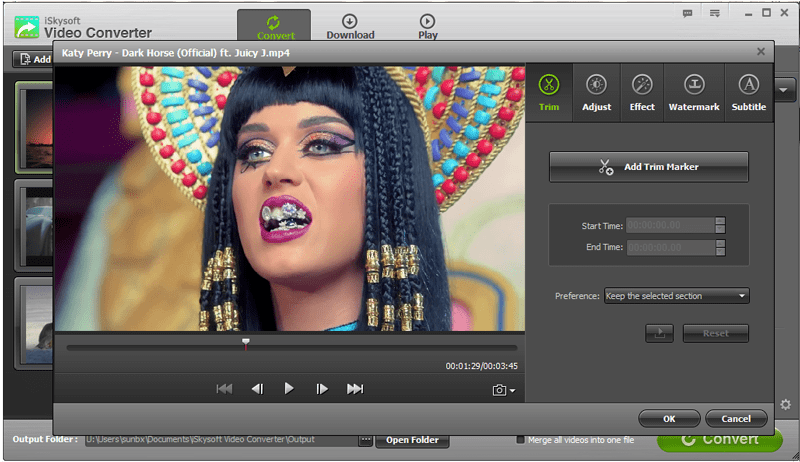
Task: Switch to the Adjust tab
Action: (x=596, y=93)
